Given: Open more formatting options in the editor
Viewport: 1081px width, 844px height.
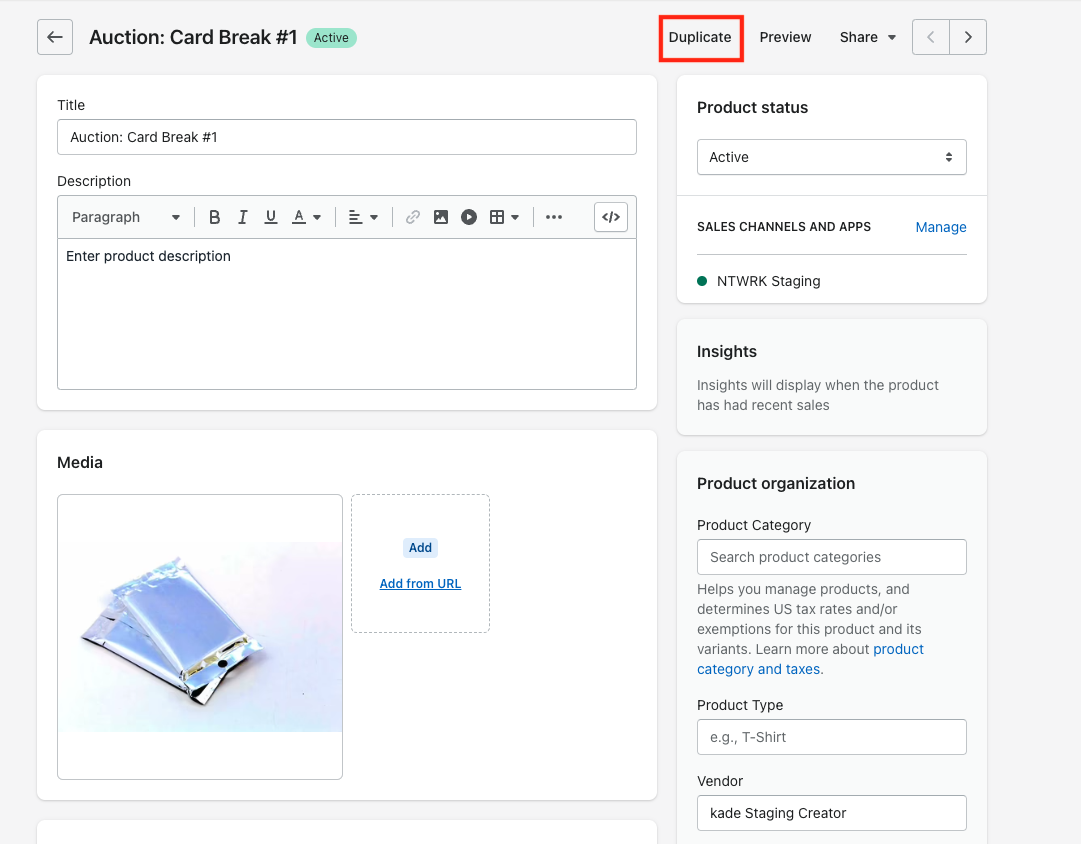Looking at the screenshot, I should [554, 216].
